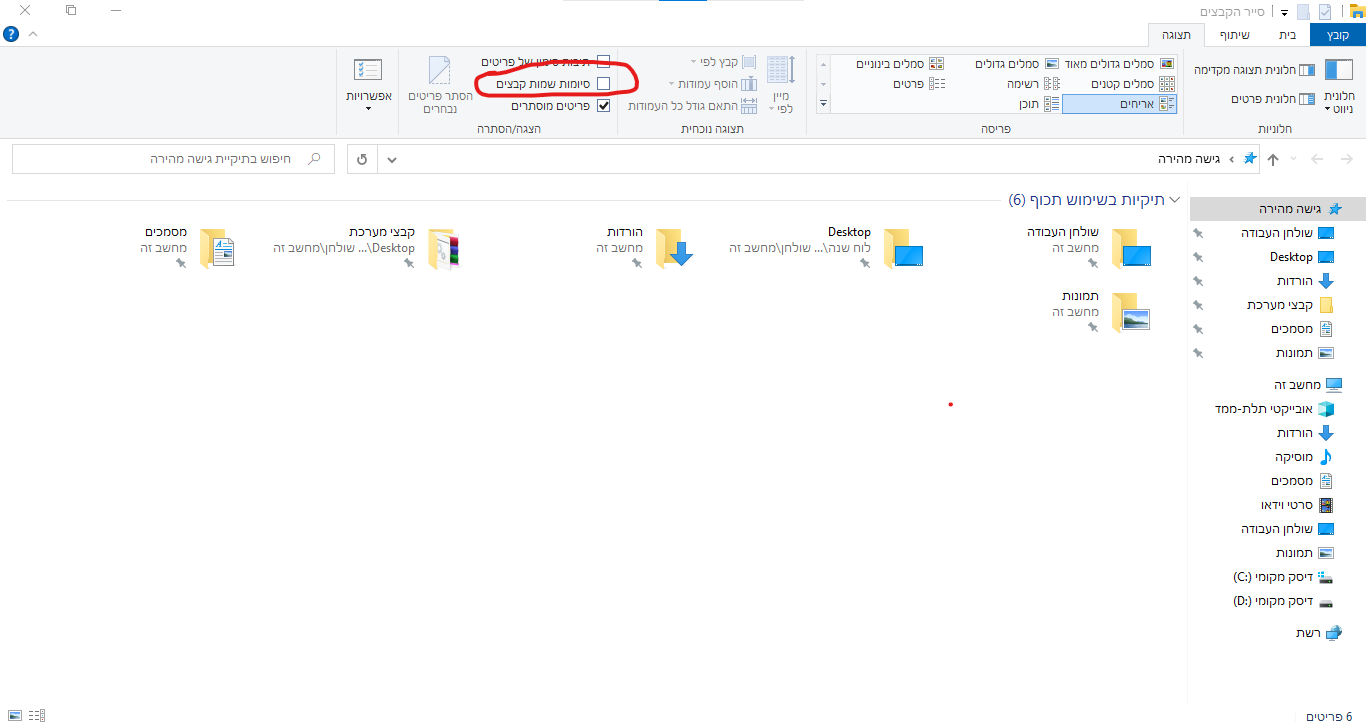Select the קבצי מערכת folder tile
Screen dimensions: 1366x728
pos(367,247)
